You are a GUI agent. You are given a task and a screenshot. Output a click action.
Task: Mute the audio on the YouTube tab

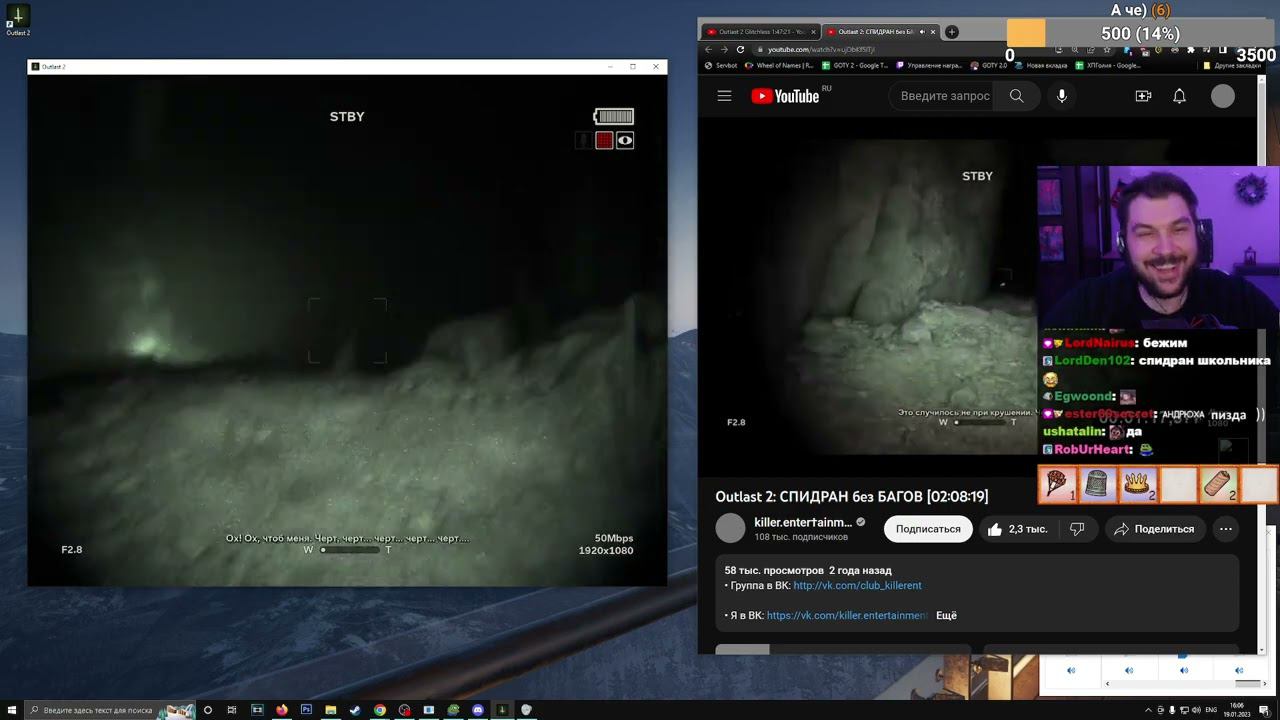921,32
